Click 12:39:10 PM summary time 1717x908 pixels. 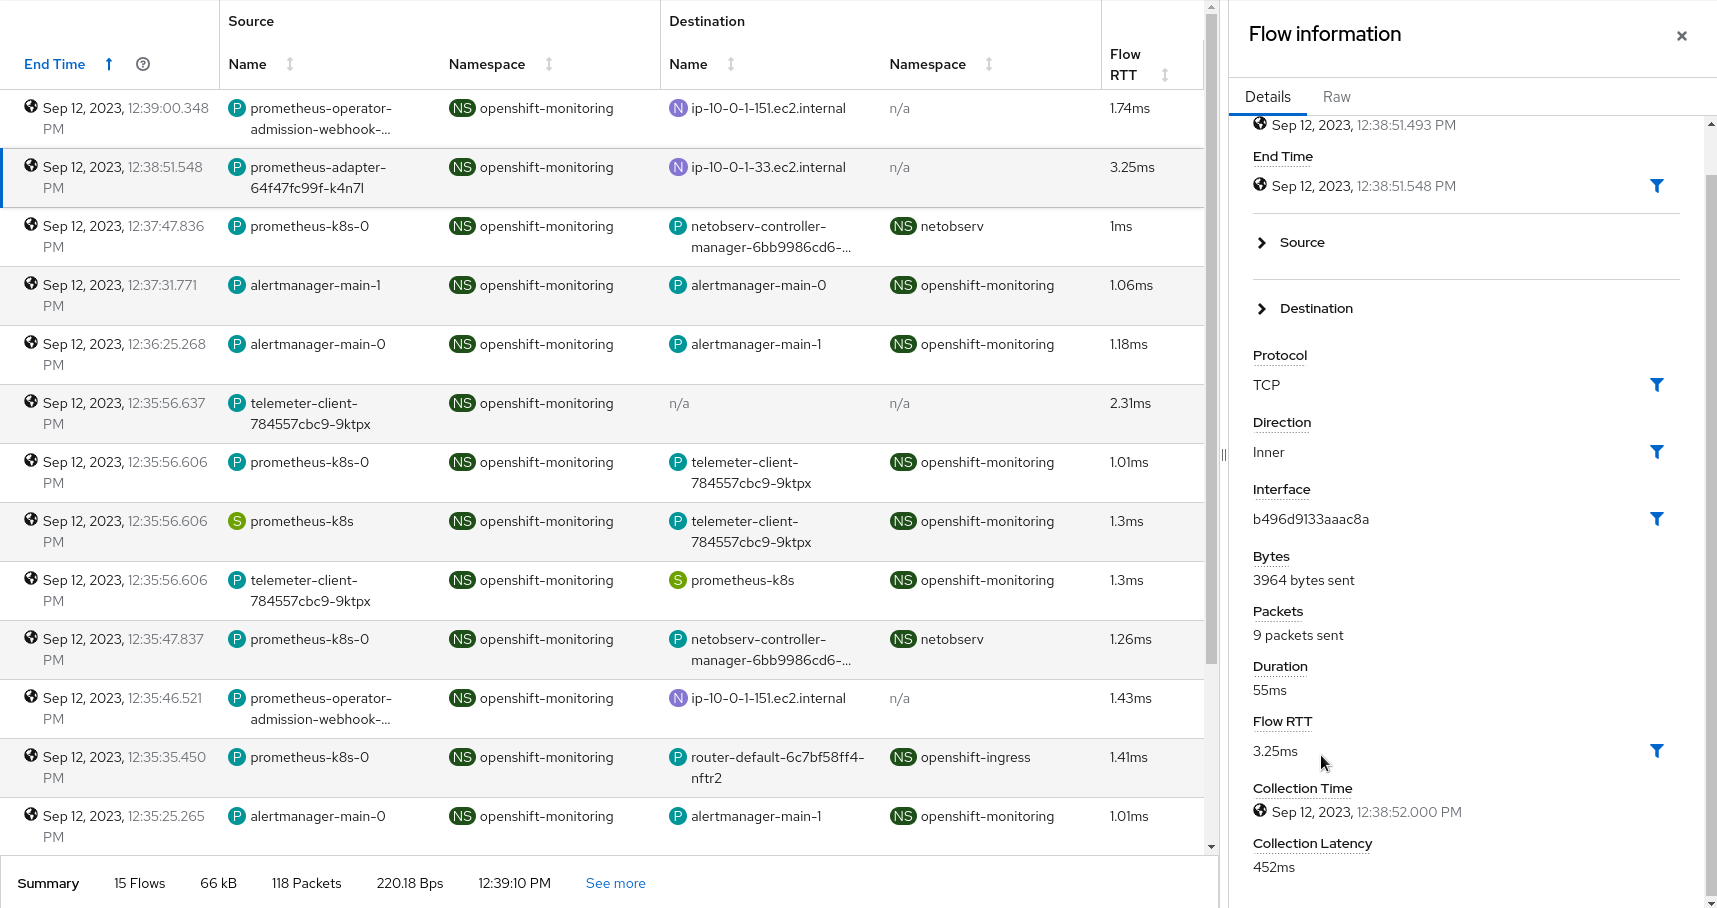[x=514, y=883]
